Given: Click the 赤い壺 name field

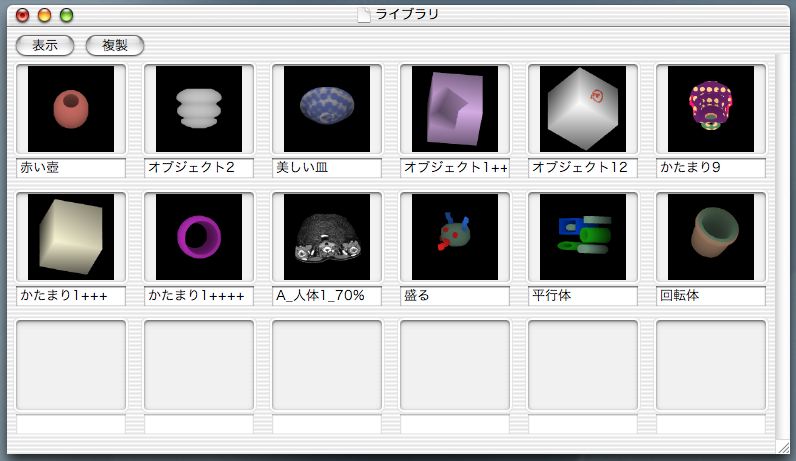Looking at the screenshot, I should (71, 168).
